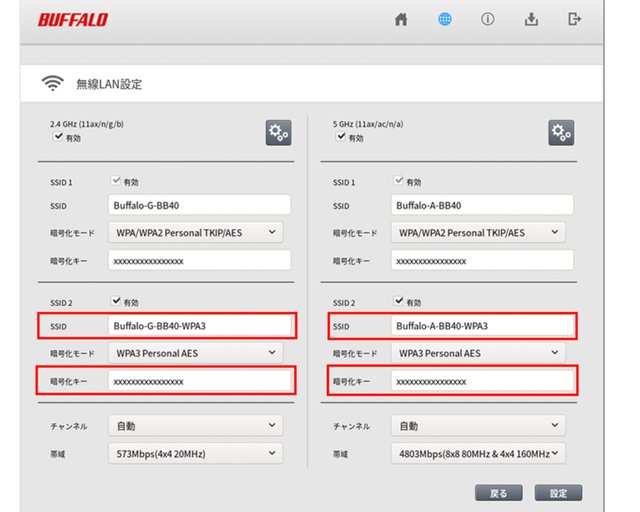The width and height of the screenshot is (640, 512).
Task: Toggle the 5 GHz band enable checkbox
Action: [x=342, y=138]
